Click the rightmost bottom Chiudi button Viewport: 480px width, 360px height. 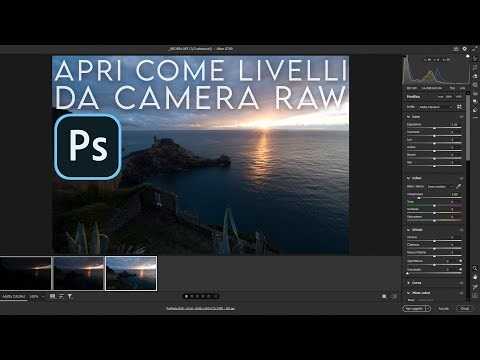coord(465,309)
